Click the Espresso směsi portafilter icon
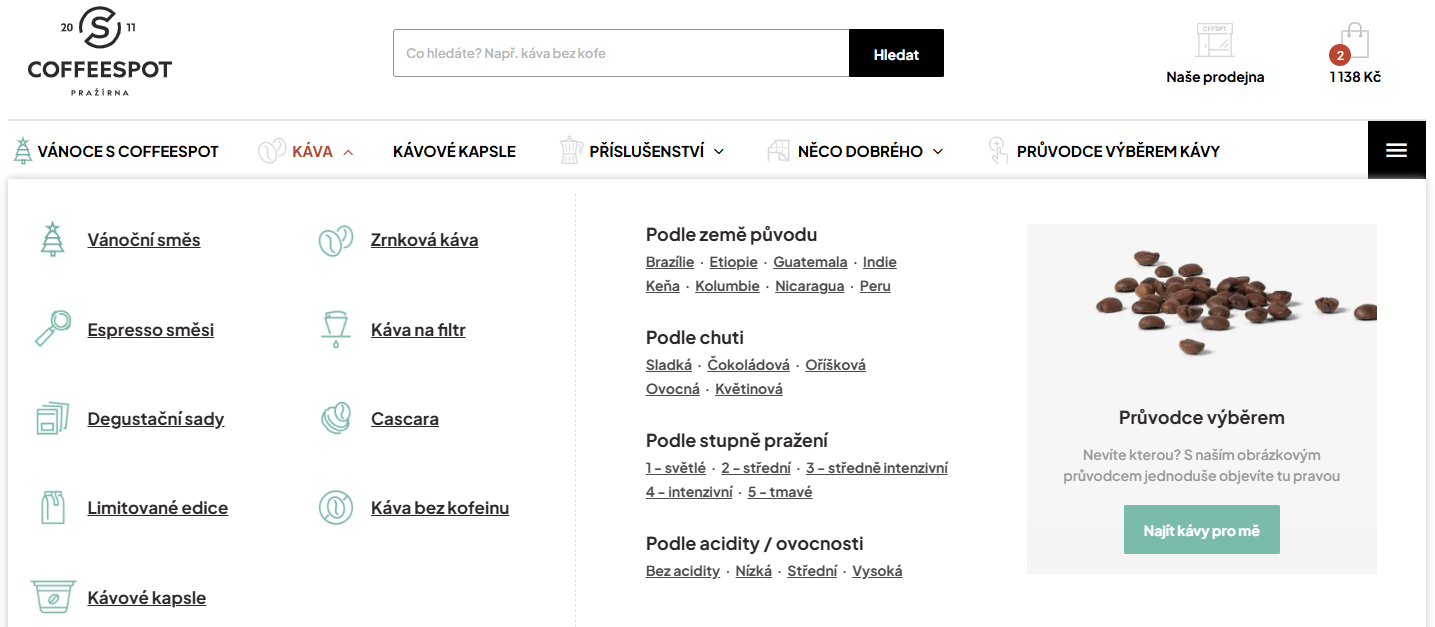The image size is (1435, 627). (52, 329)
